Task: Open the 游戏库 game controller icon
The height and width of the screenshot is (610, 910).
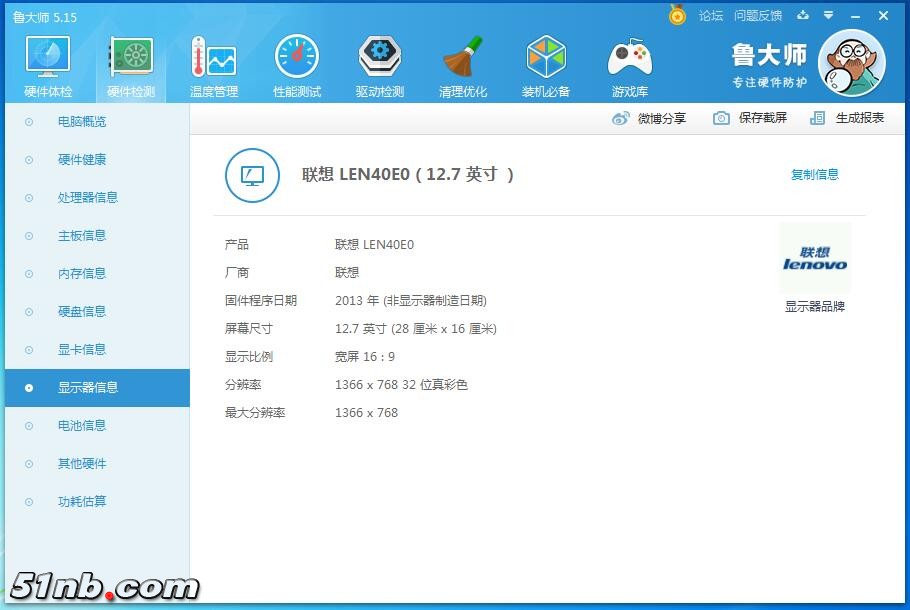Action: 630,65
